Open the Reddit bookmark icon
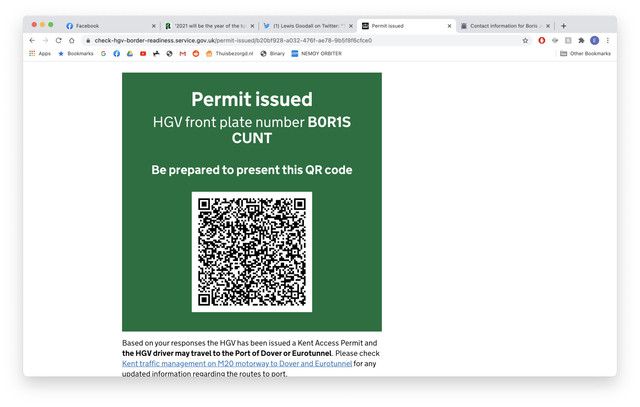The image size is (640, 407). click(x=196, y=53)
